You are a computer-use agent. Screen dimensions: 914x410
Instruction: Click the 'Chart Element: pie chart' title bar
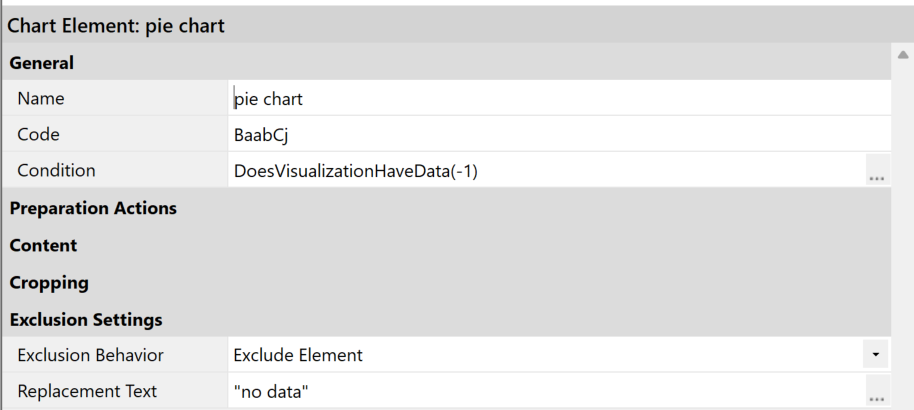[457, 26]
